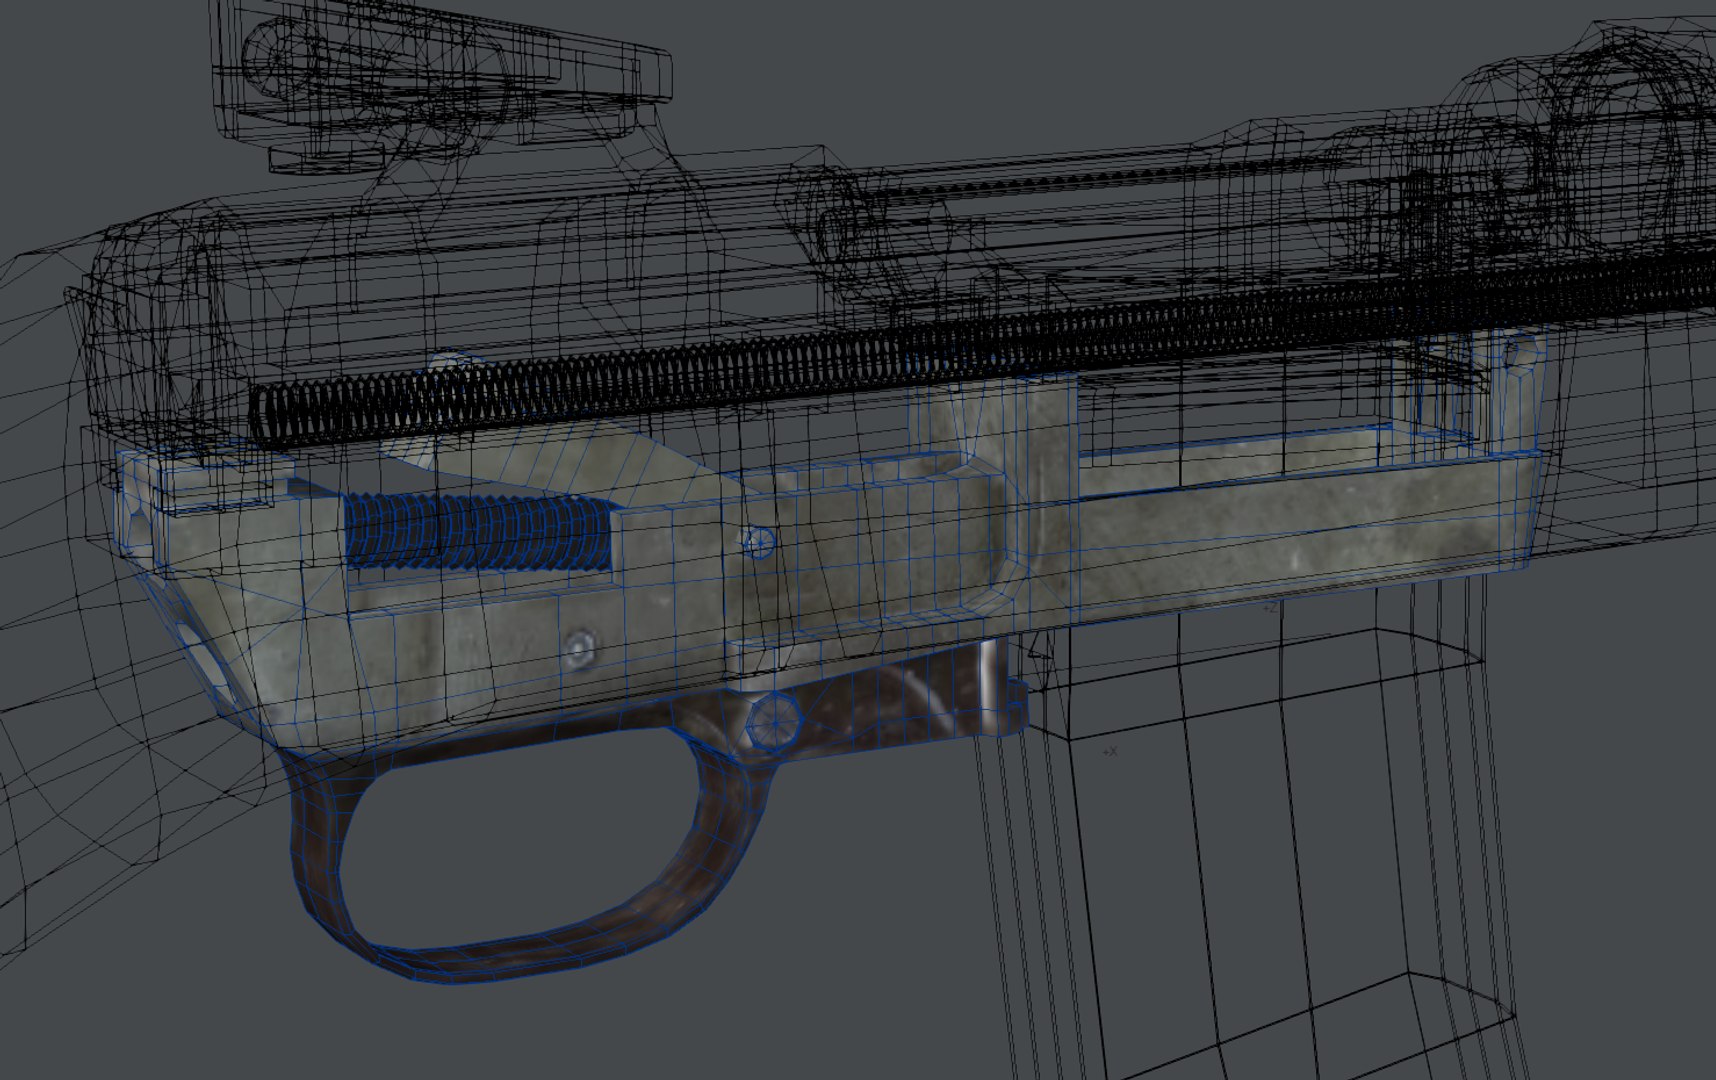Image resolution: width=1716 pixels, height=1080 pixels.
Task: Select the hexagonal bolt on trigger guard
Action: [776, 720]
